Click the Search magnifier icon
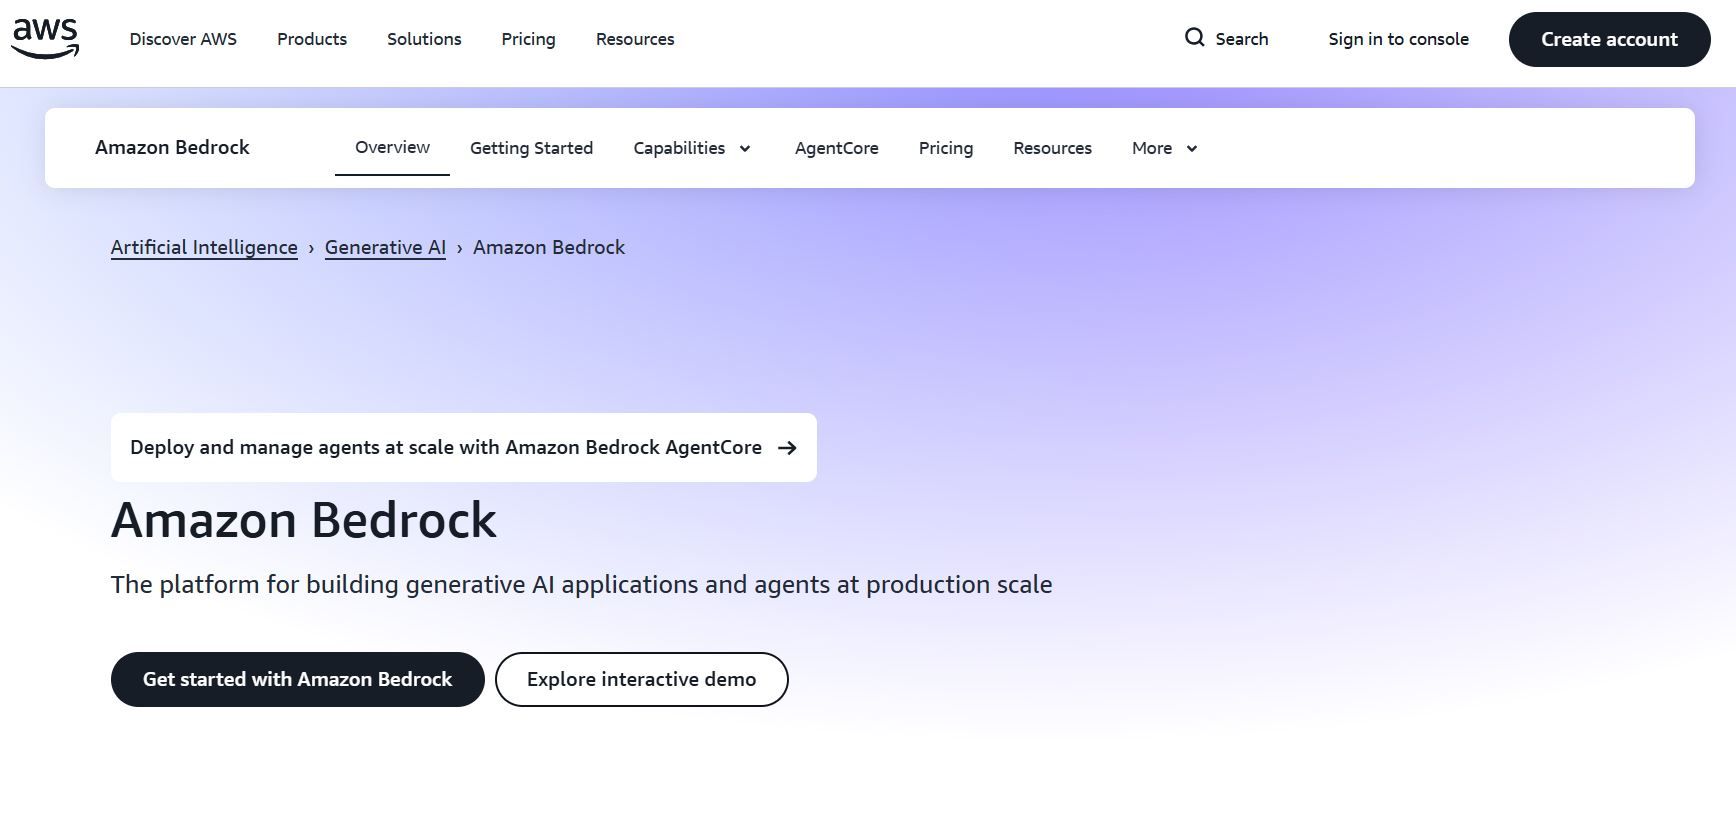The image size is (1736, 821). [1194, 38]
